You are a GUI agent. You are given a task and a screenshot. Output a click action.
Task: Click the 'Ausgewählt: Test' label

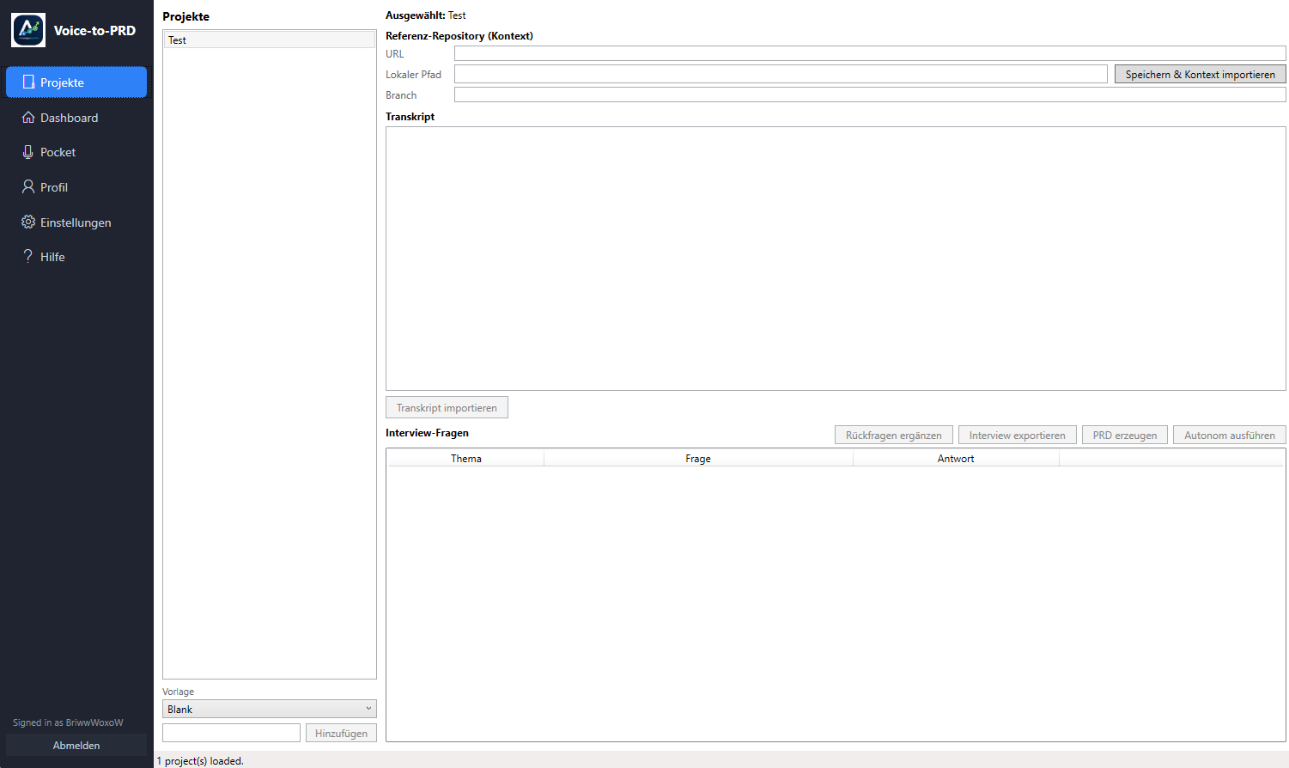(x=426, y=15)
